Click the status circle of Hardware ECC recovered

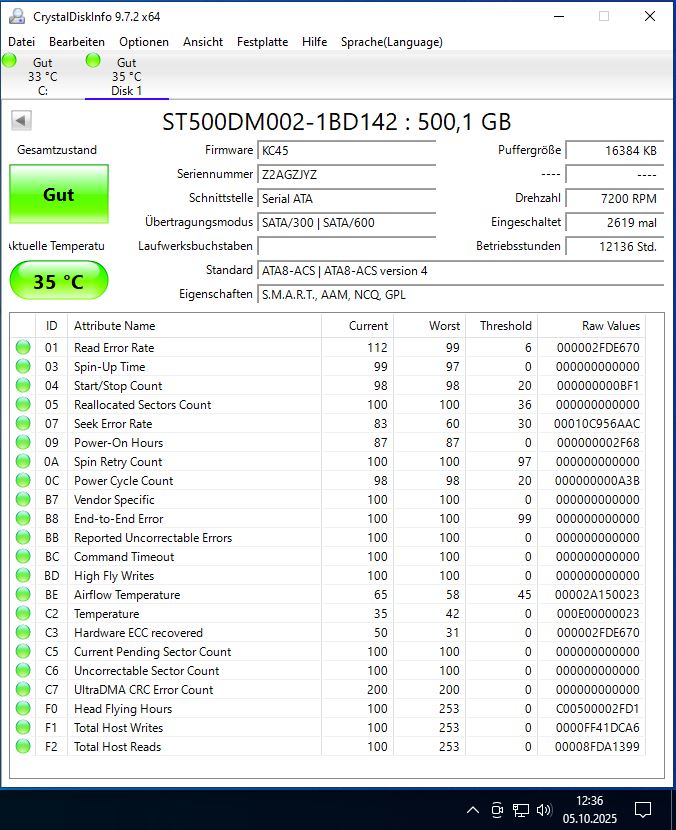pyautogui.click(x=23, y=633)
